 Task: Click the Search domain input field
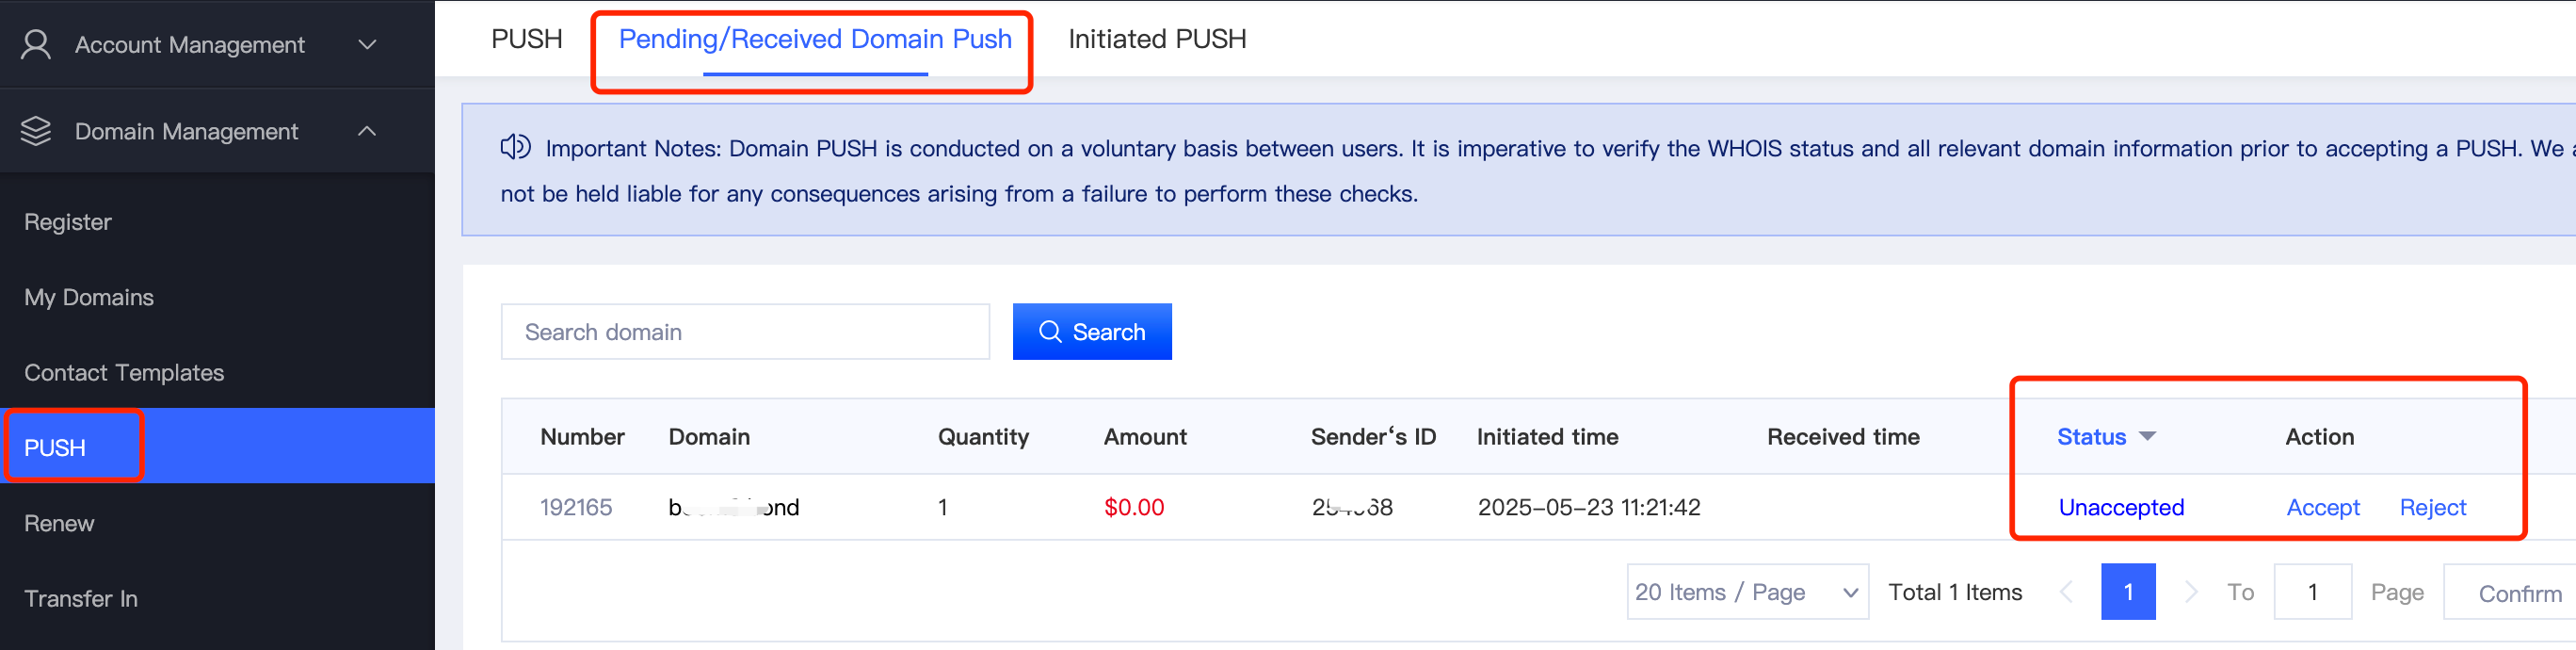745,332
